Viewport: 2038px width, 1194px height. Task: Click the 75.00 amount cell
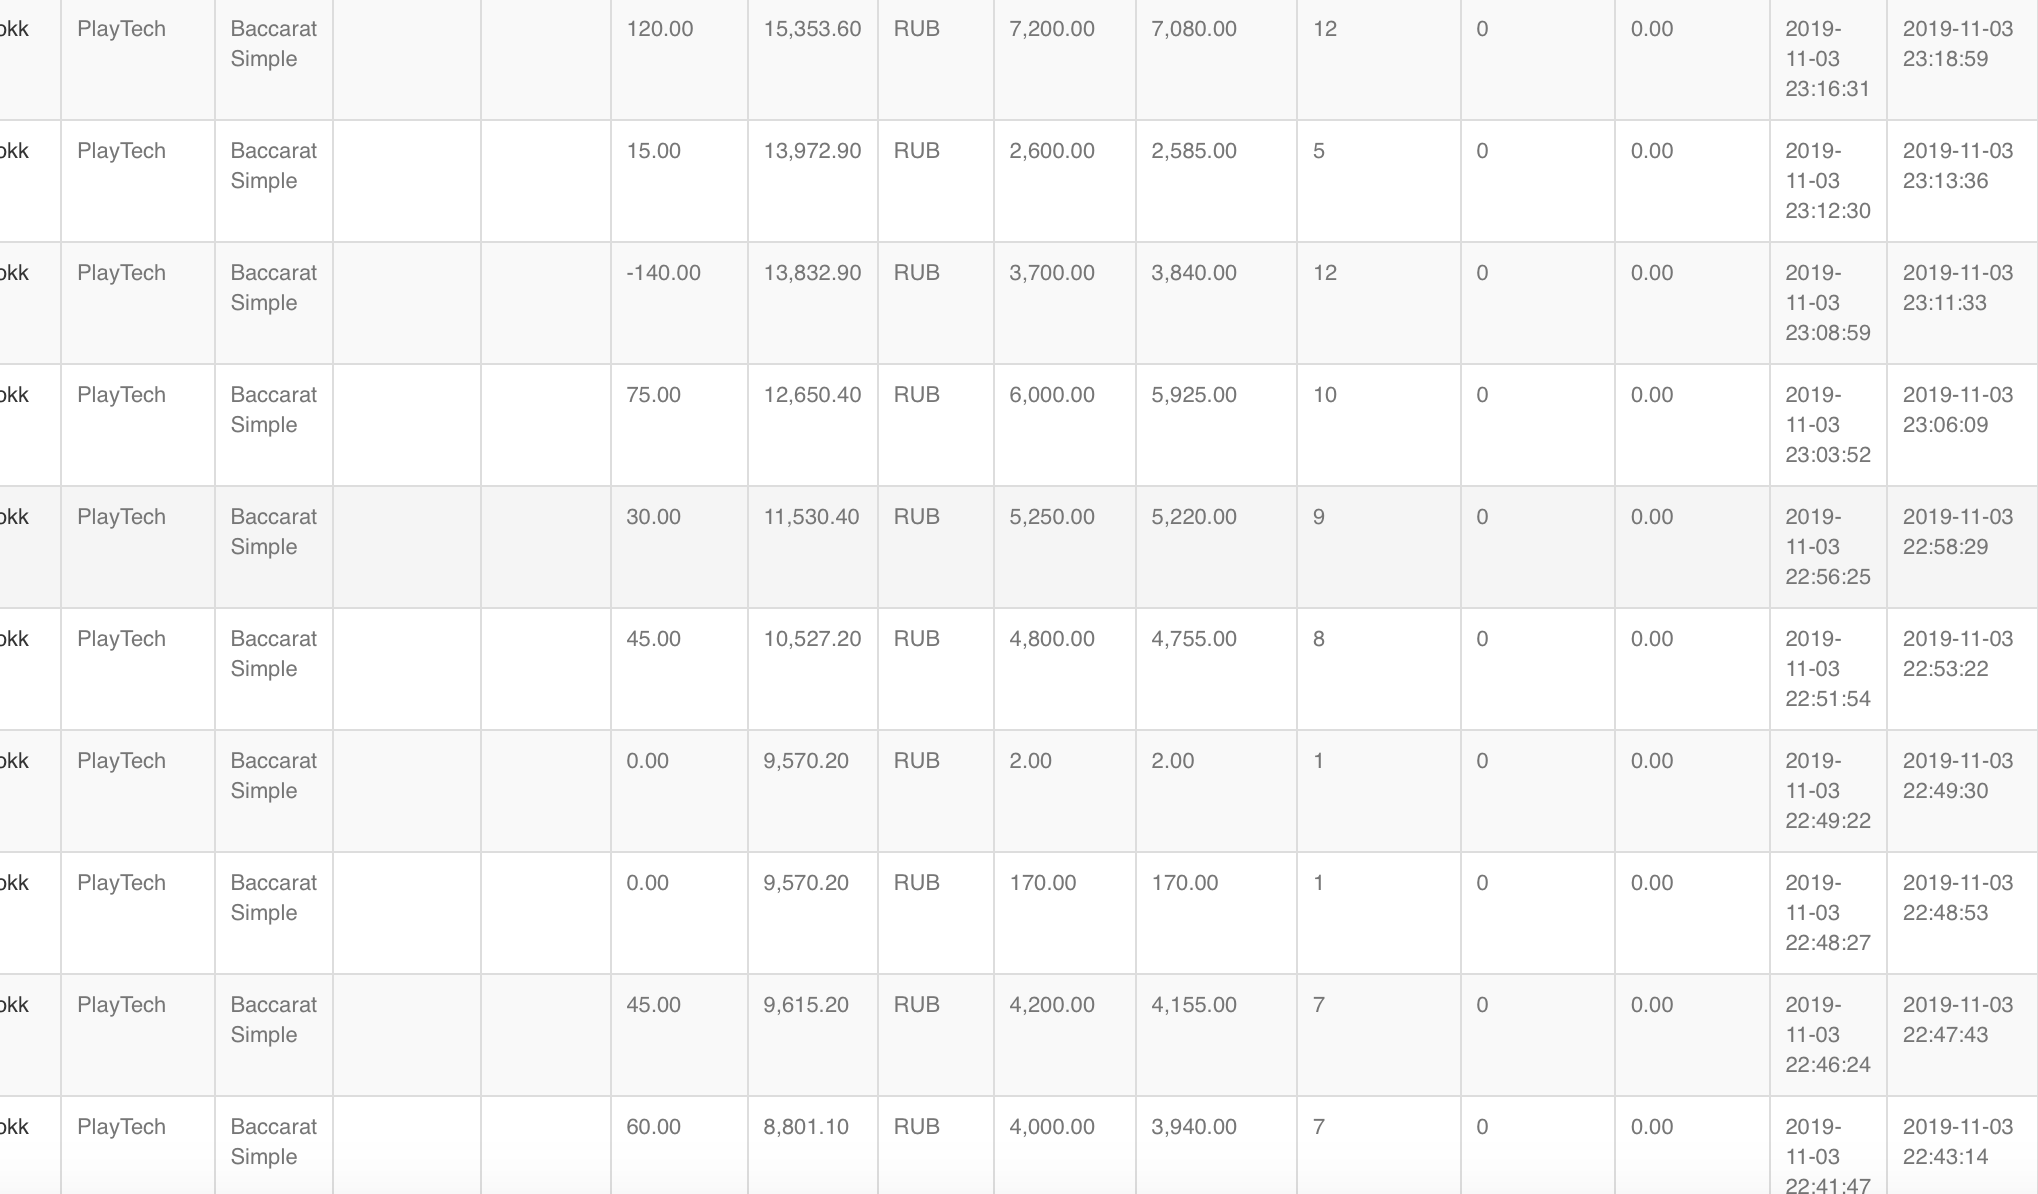tap(653, 395)
